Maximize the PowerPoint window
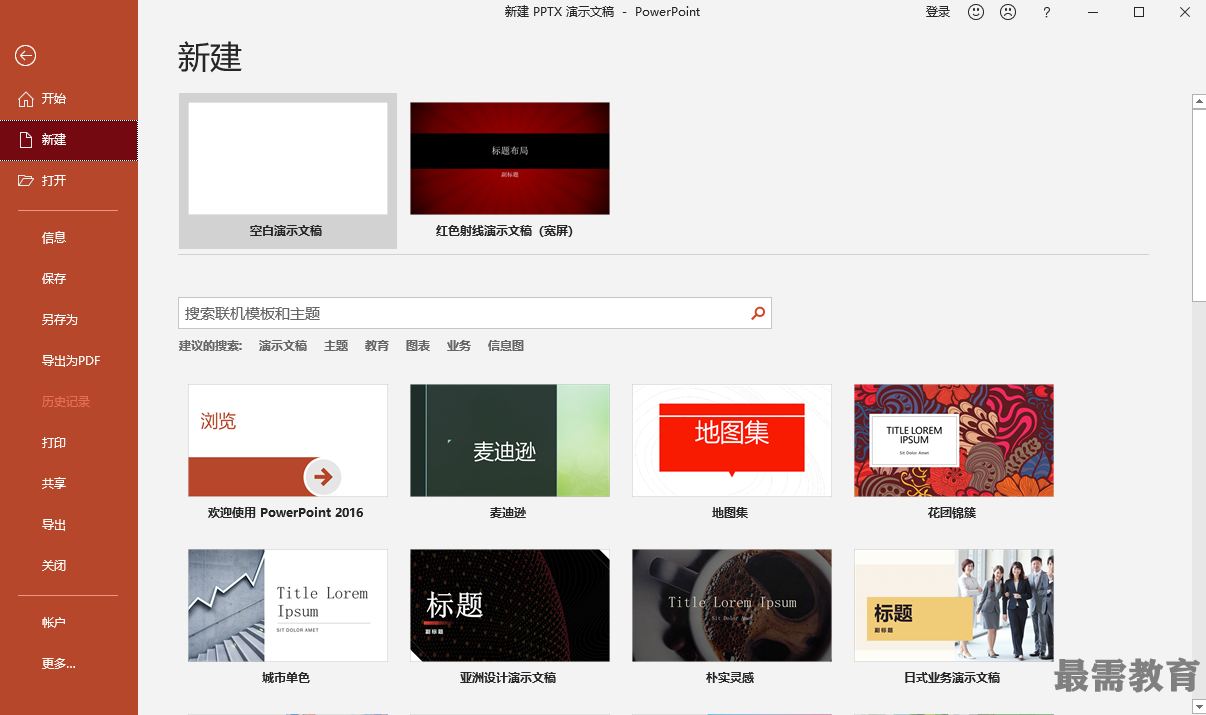 pyautogui.click(x=1139, y=12)
